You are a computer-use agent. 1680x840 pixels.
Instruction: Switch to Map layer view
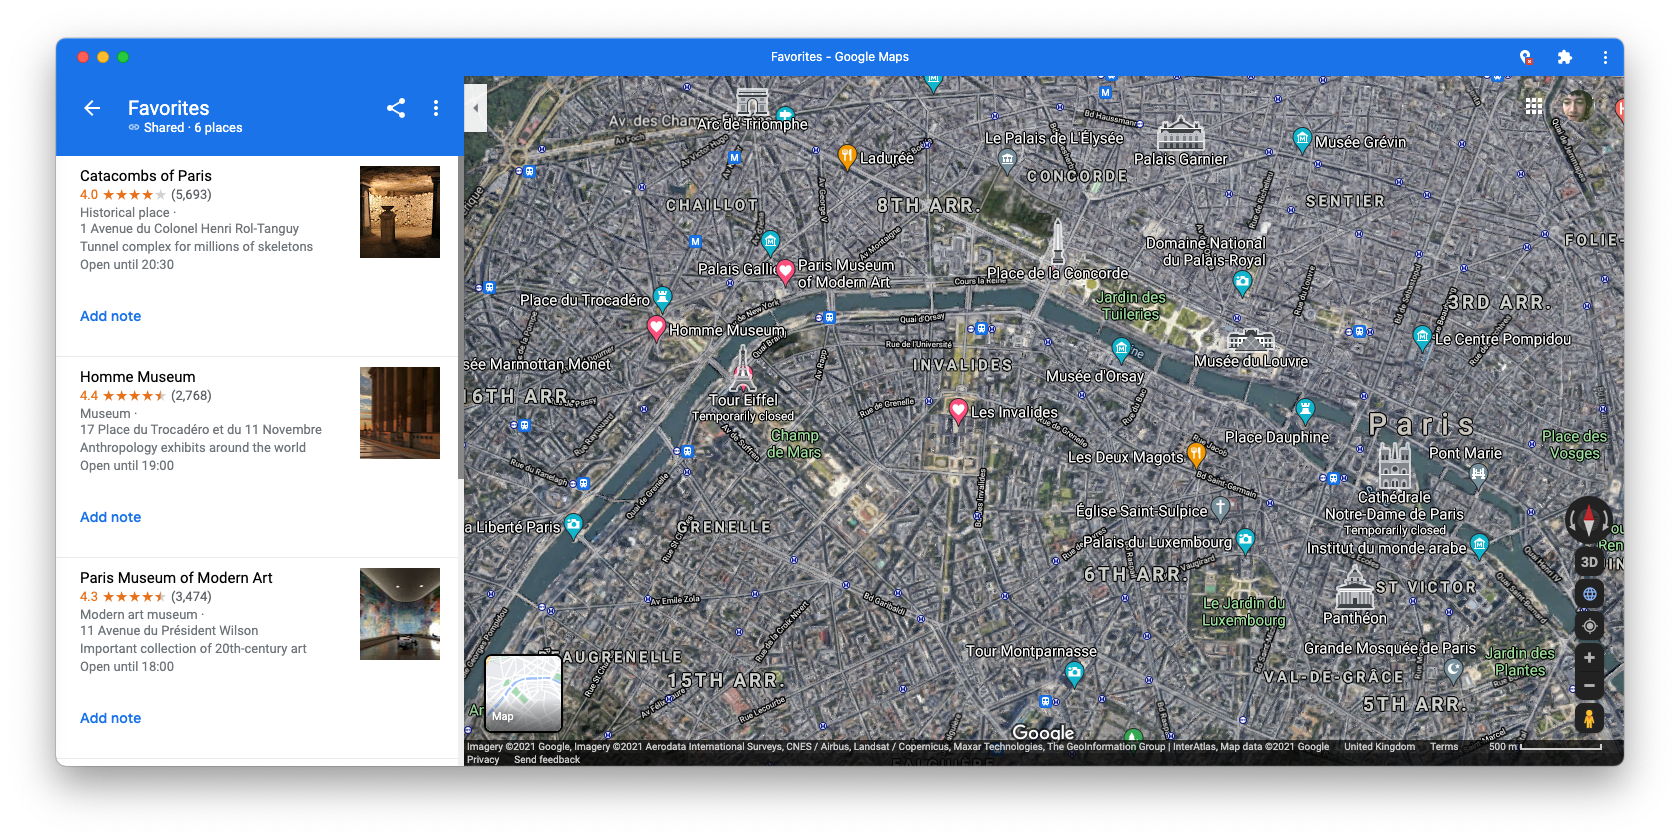[x=523, y=692]
